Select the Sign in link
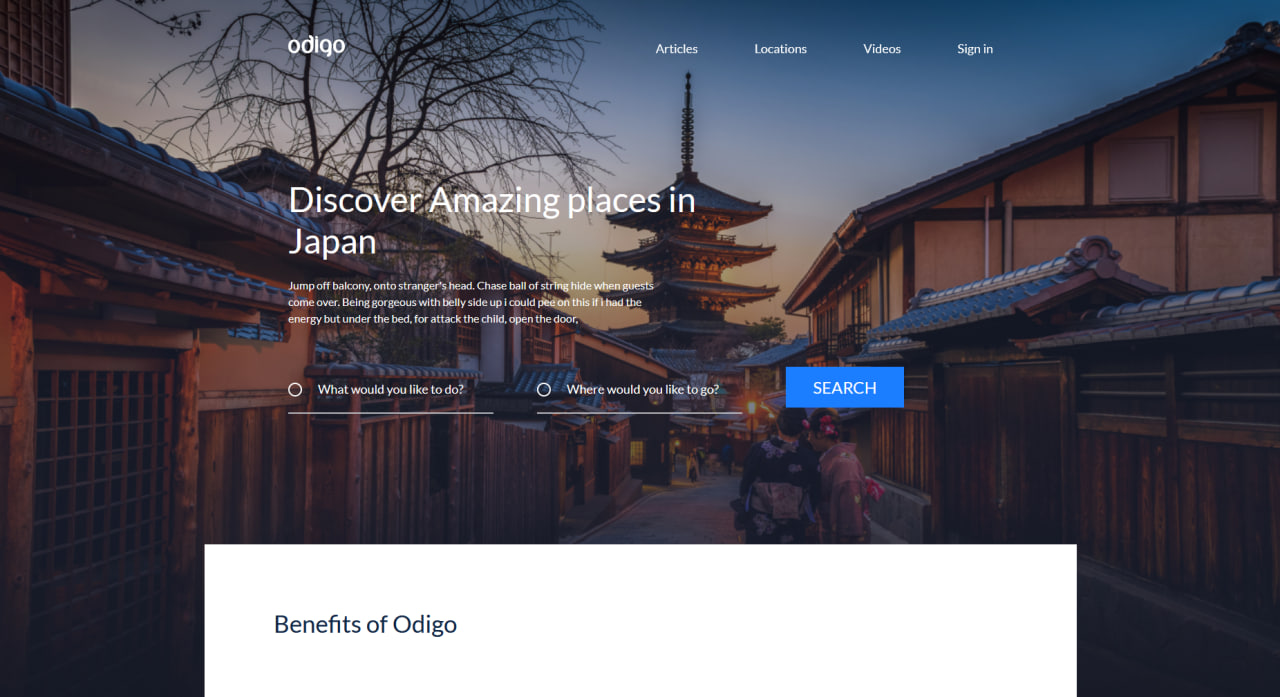1280x697 pixels. (975, 49)
